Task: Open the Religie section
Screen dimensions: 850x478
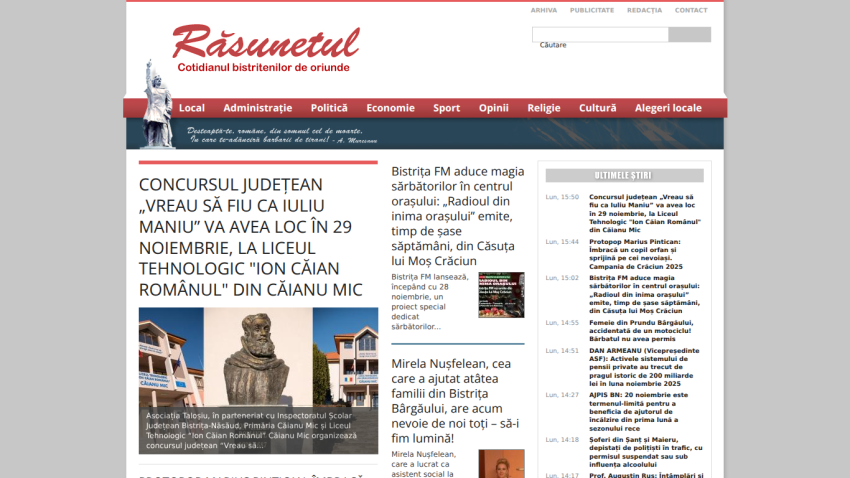Action: click(x=544, y=108)
